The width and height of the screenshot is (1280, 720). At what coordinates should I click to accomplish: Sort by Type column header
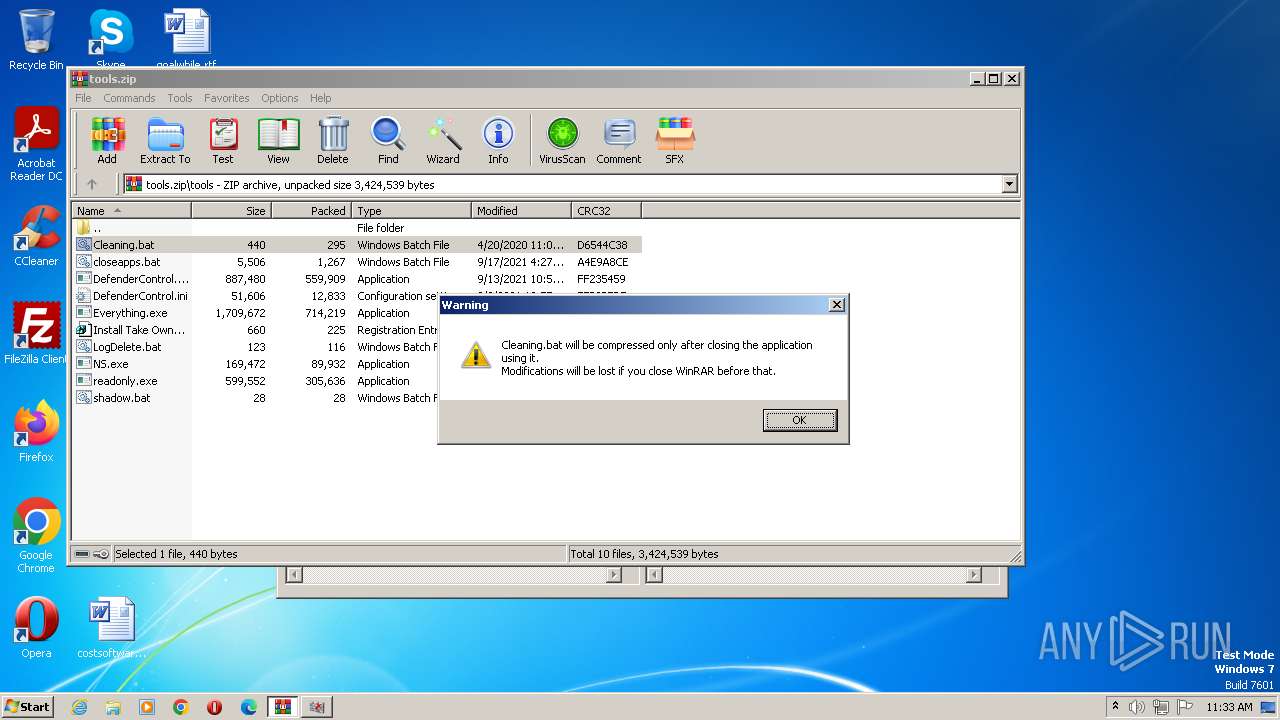411,210
